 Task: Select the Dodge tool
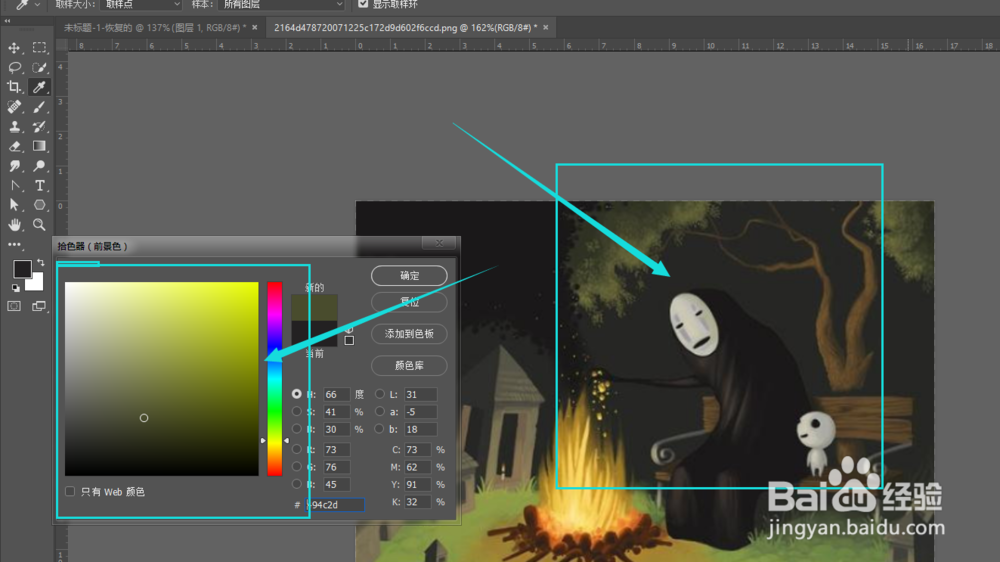pos(39,166)
